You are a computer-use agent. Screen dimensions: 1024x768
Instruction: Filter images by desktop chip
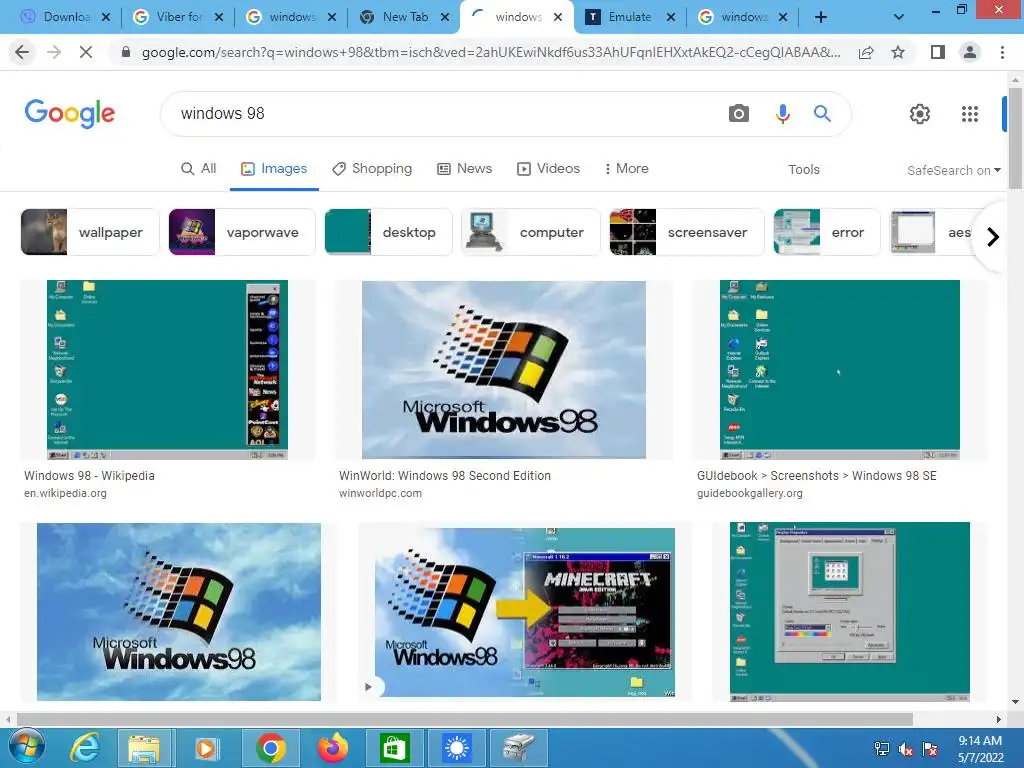click(x=388, y=232)
